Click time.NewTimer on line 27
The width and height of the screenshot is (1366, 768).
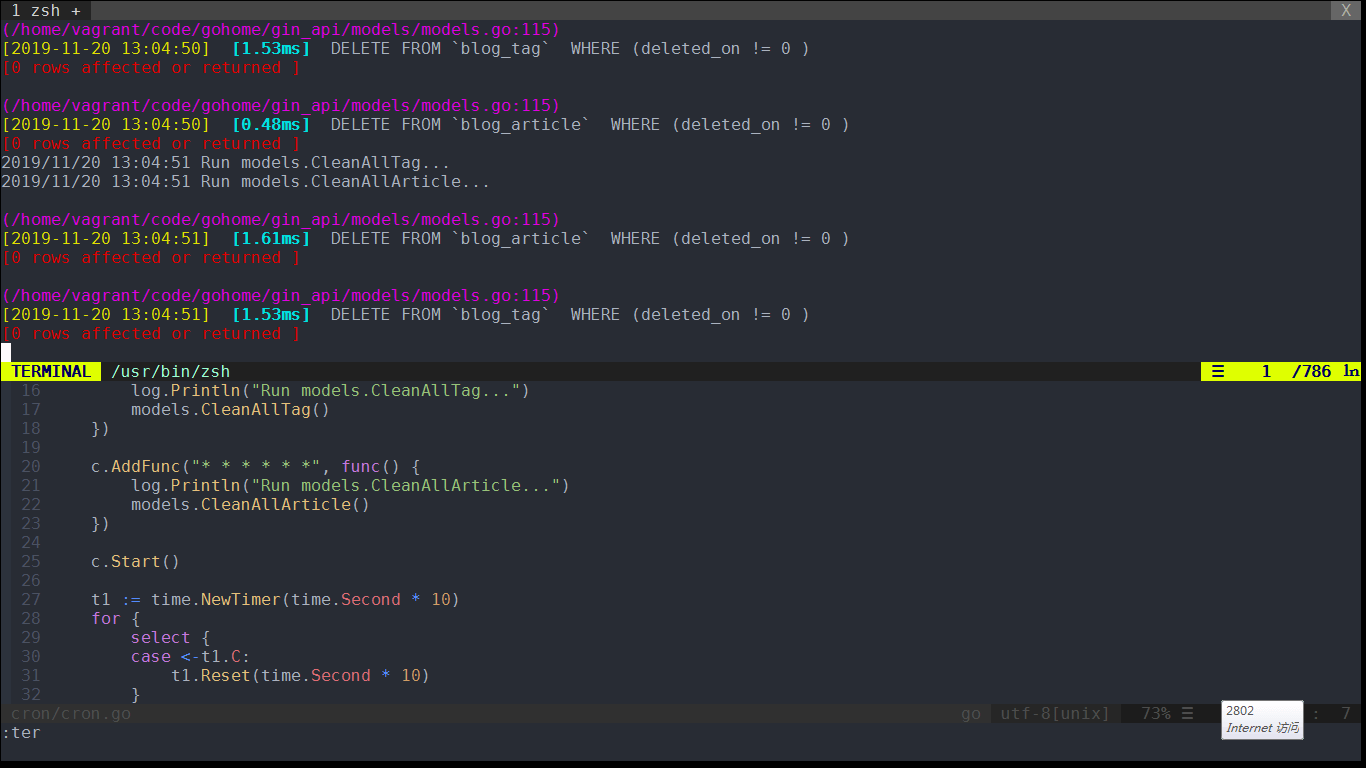216,600
